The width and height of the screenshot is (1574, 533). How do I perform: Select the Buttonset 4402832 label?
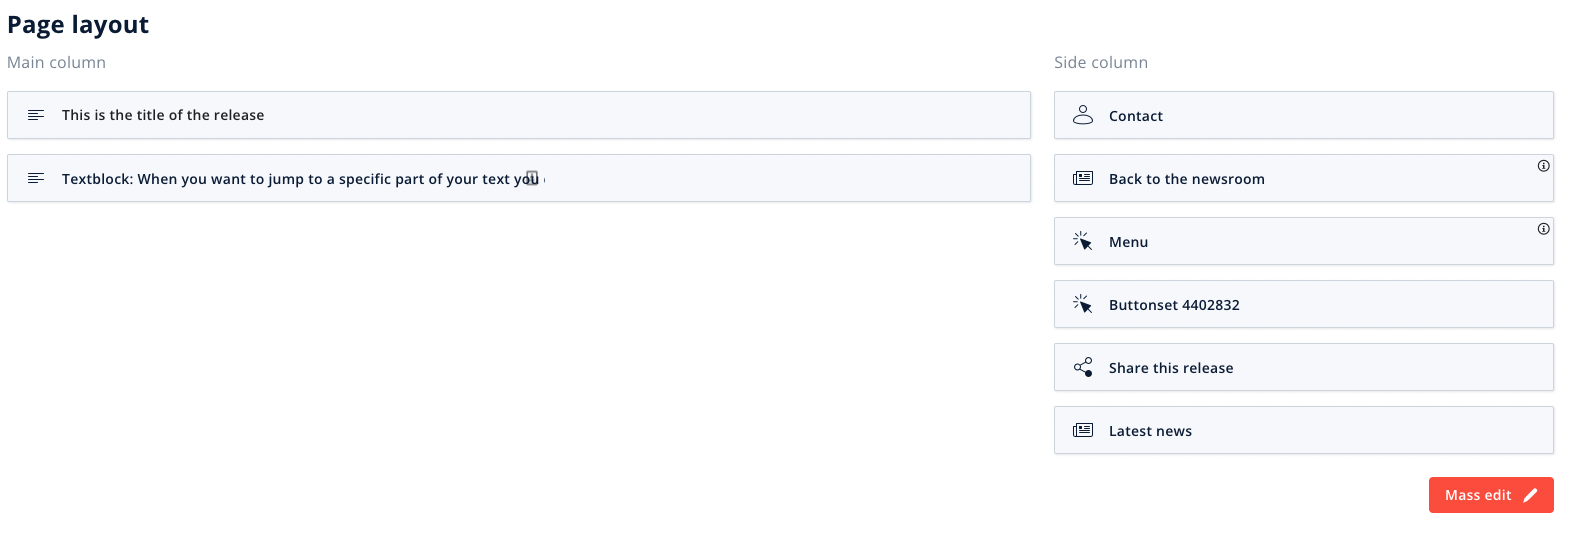coord(1174,305)
